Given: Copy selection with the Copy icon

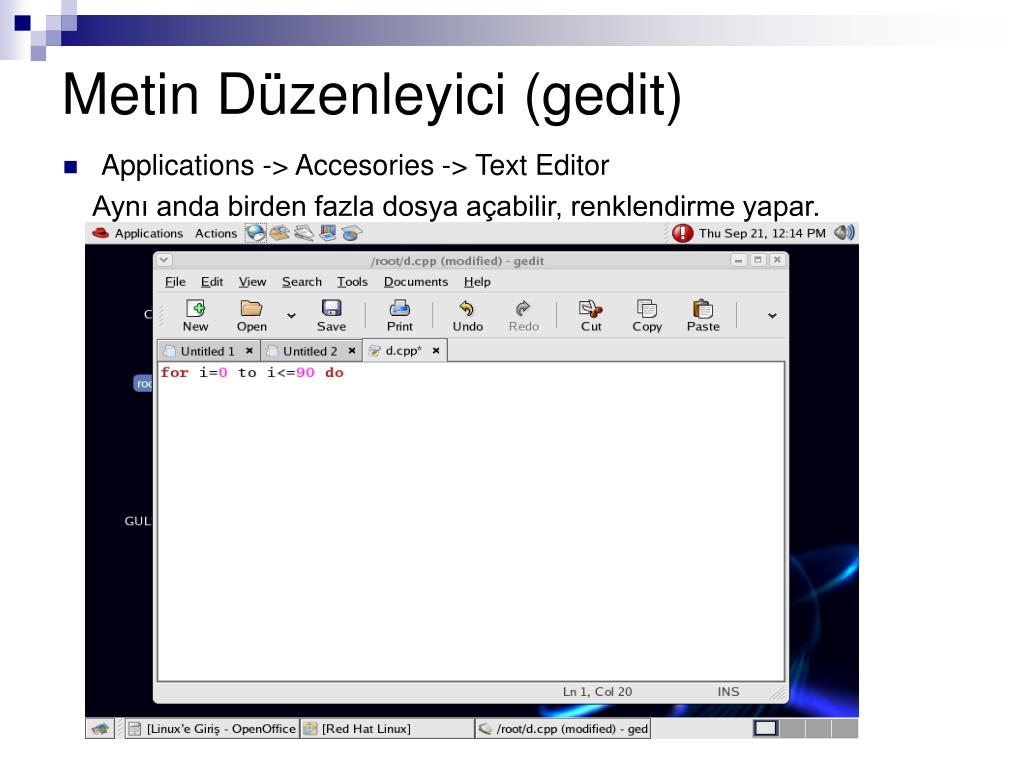Looking at the screenshot, I should tap(647, 315).
